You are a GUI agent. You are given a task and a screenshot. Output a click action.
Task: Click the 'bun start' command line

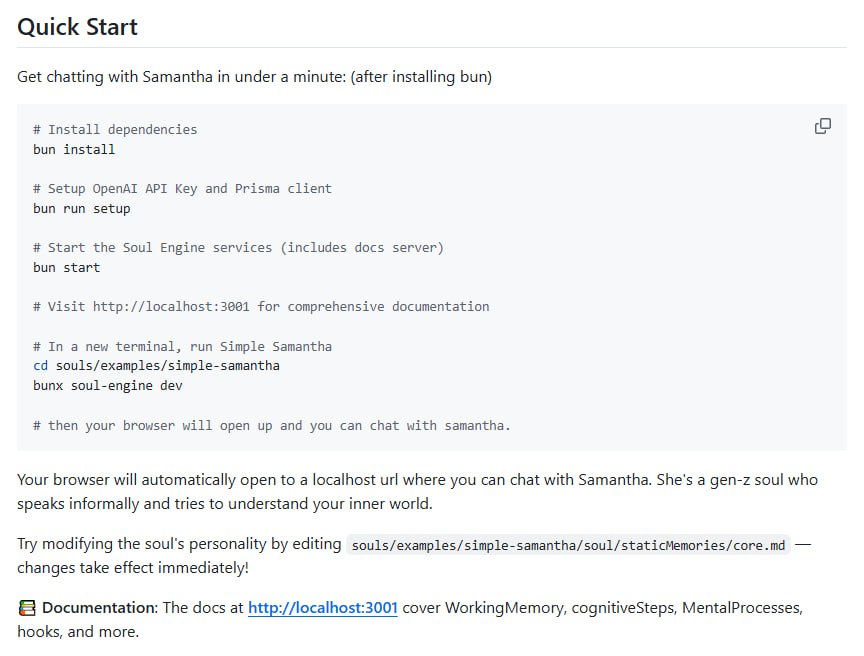(66, 267)
